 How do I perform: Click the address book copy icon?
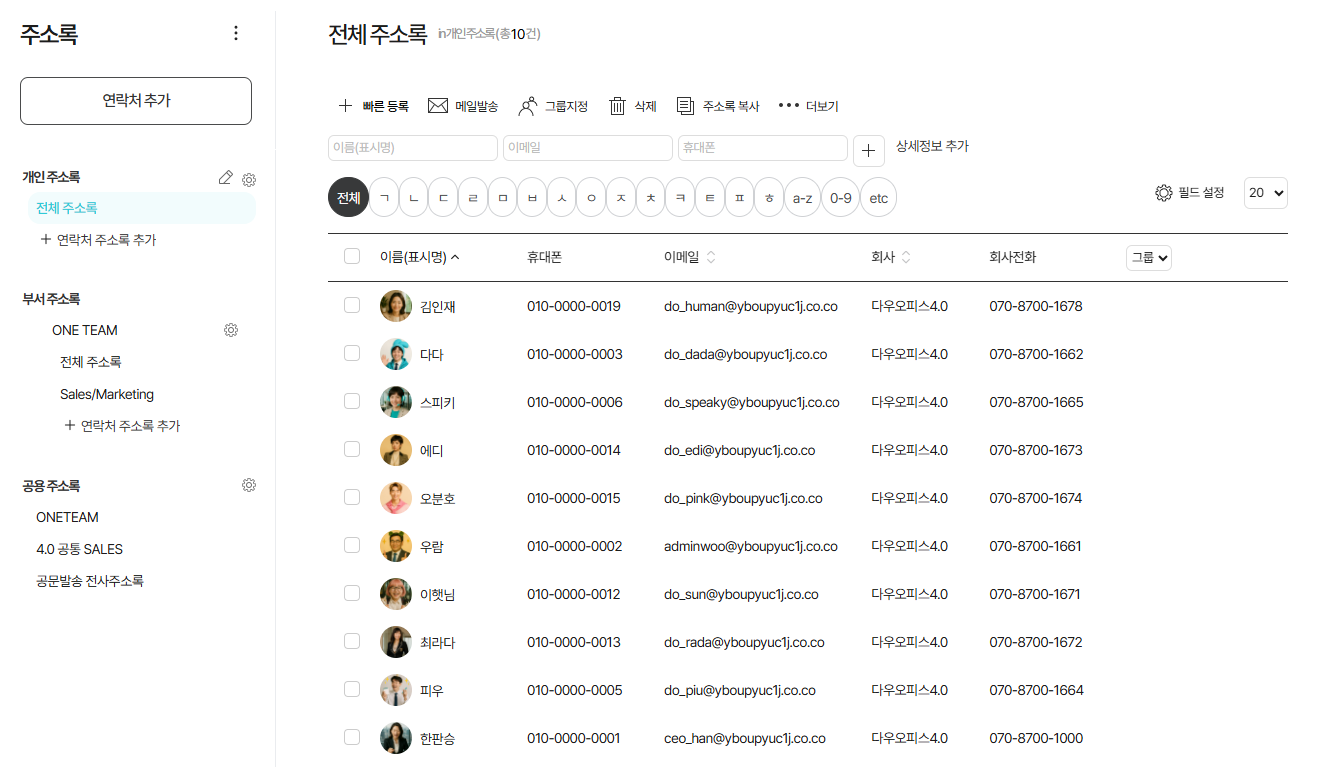pos(685,106)
